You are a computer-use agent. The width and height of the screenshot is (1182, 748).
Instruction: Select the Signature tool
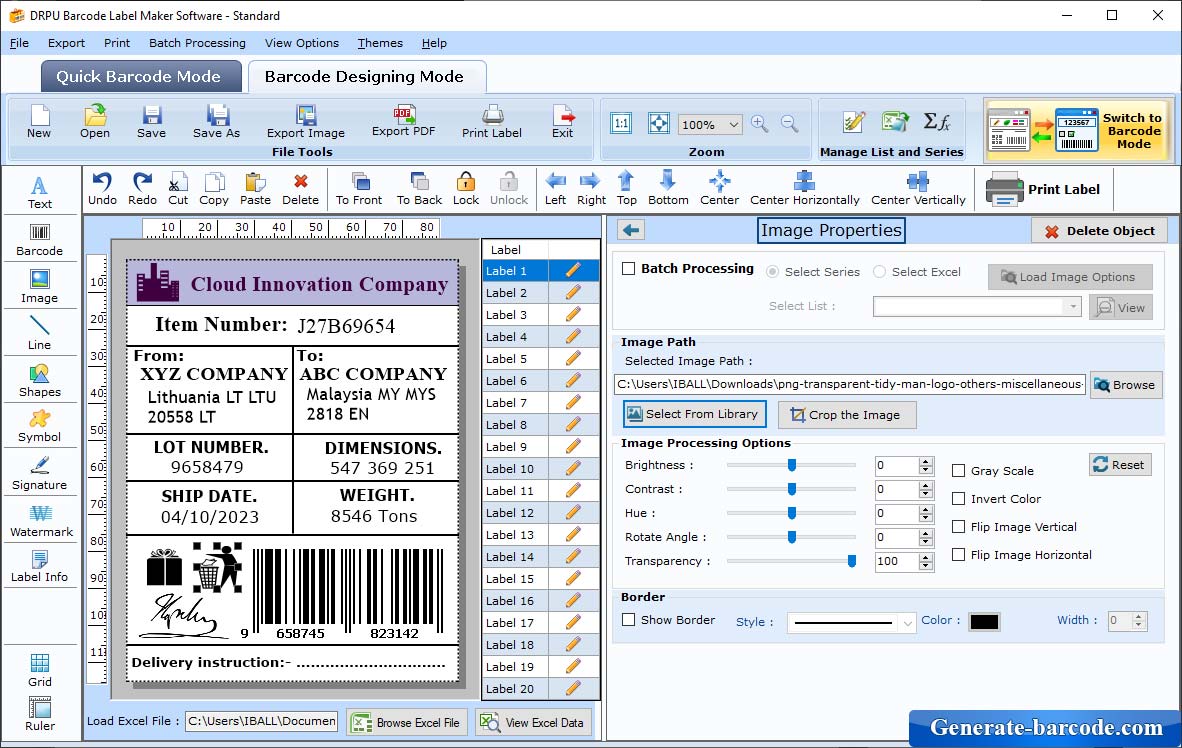39,474
